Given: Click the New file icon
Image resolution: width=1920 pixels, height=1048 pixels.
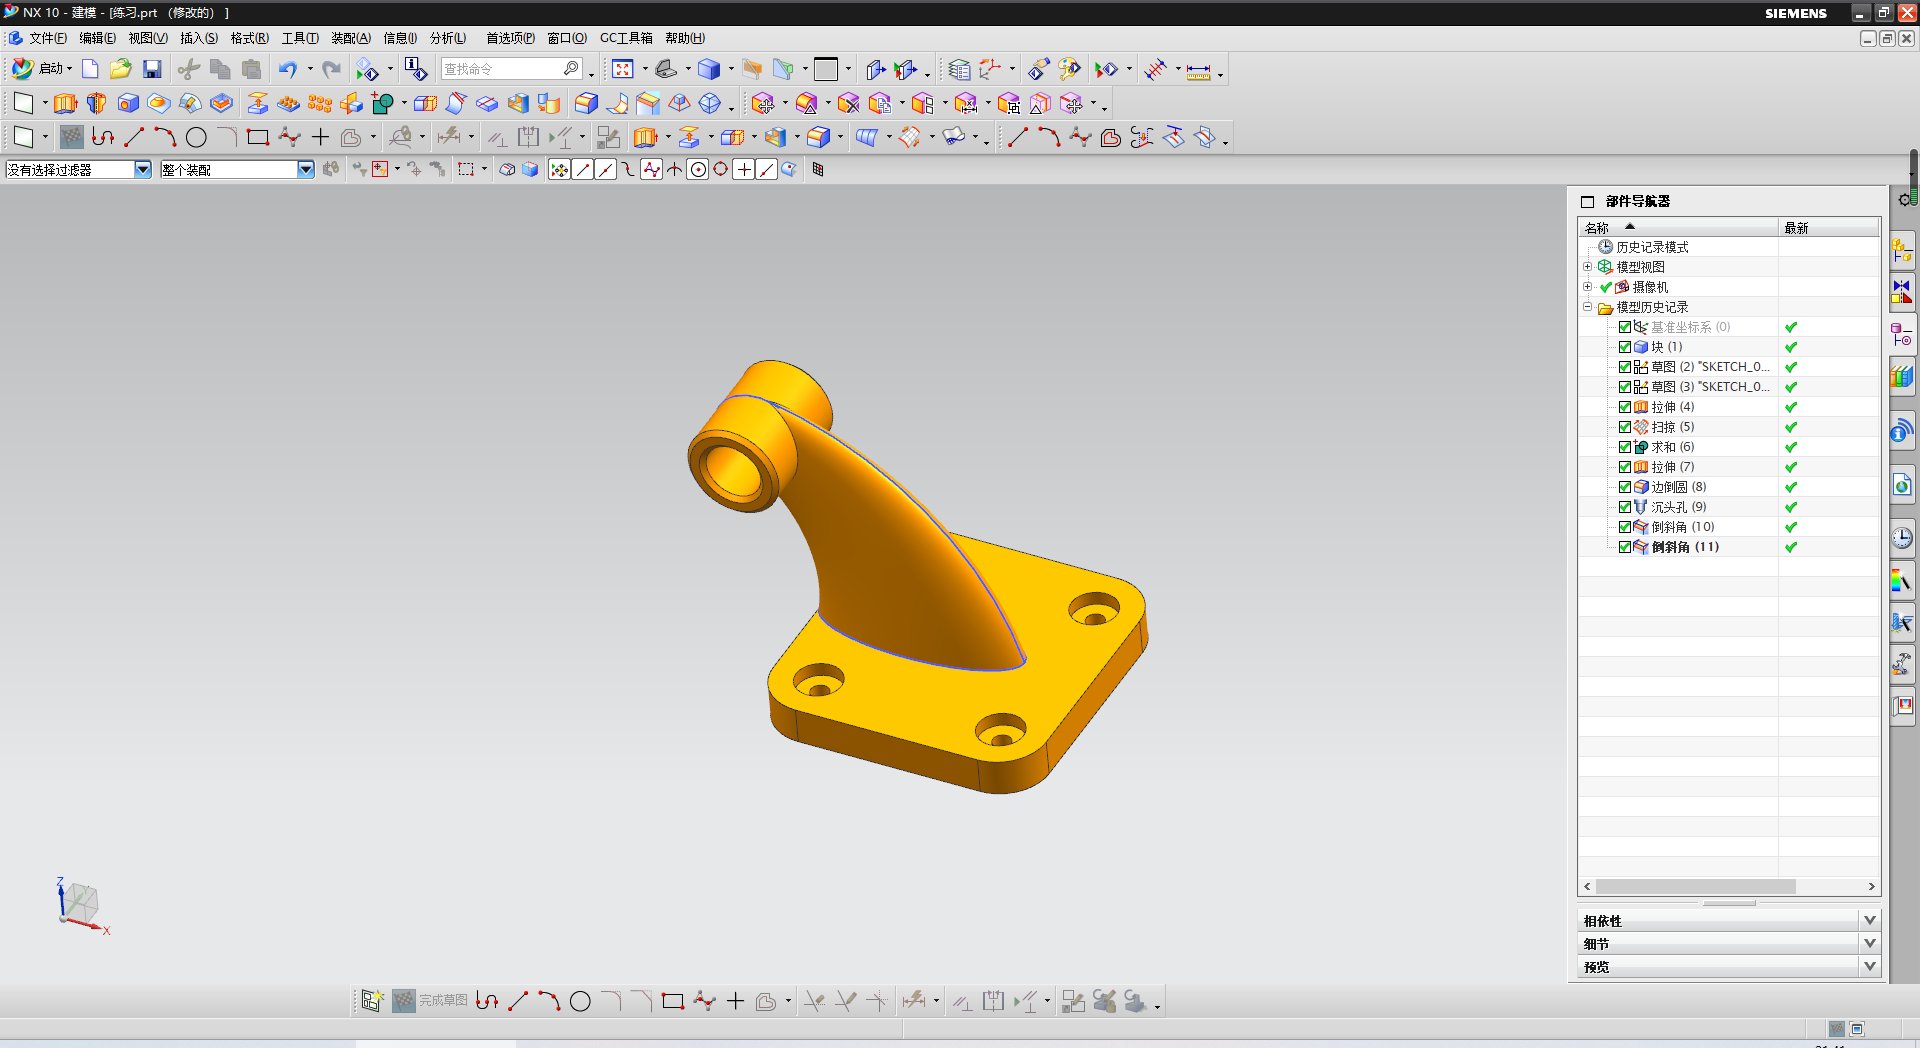Looking at the screenshot, I should (x=90, y=69).
